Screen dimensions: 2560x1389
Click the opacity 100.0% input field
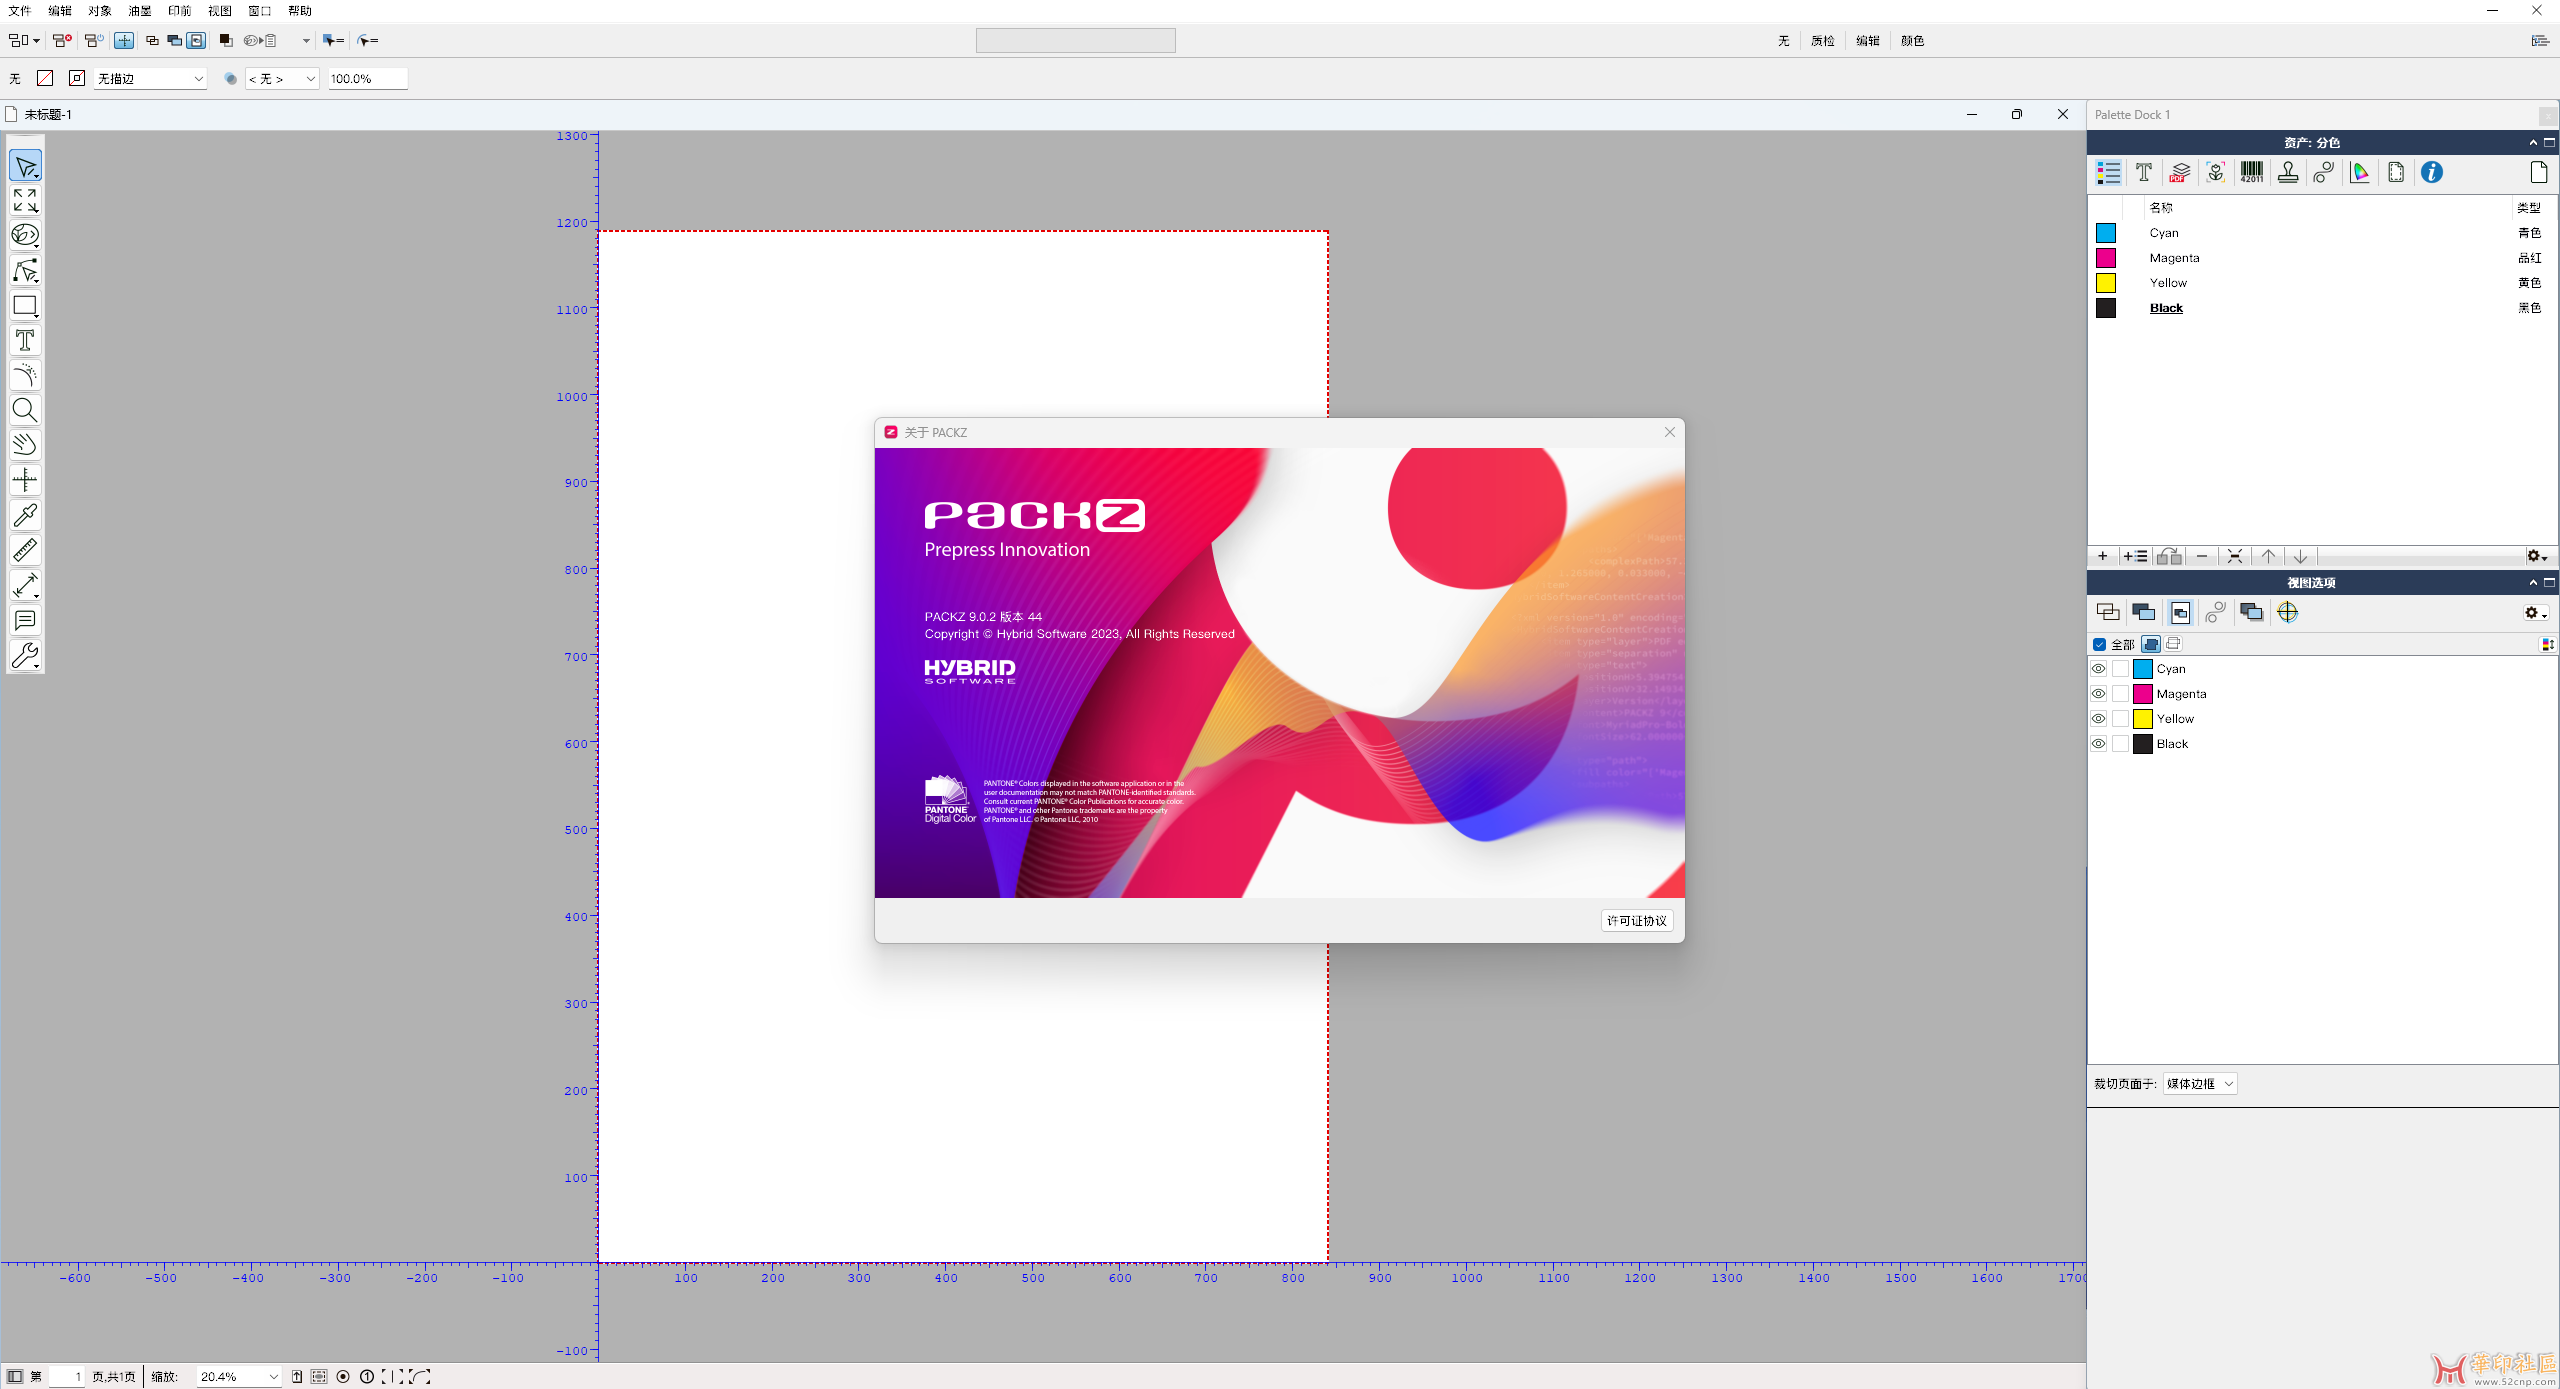click(x=367, y=79)
